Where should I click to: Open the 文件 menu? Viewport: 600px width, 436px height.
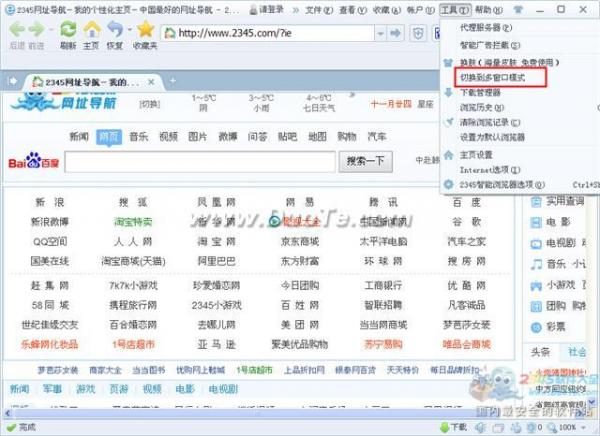point(319,10)
